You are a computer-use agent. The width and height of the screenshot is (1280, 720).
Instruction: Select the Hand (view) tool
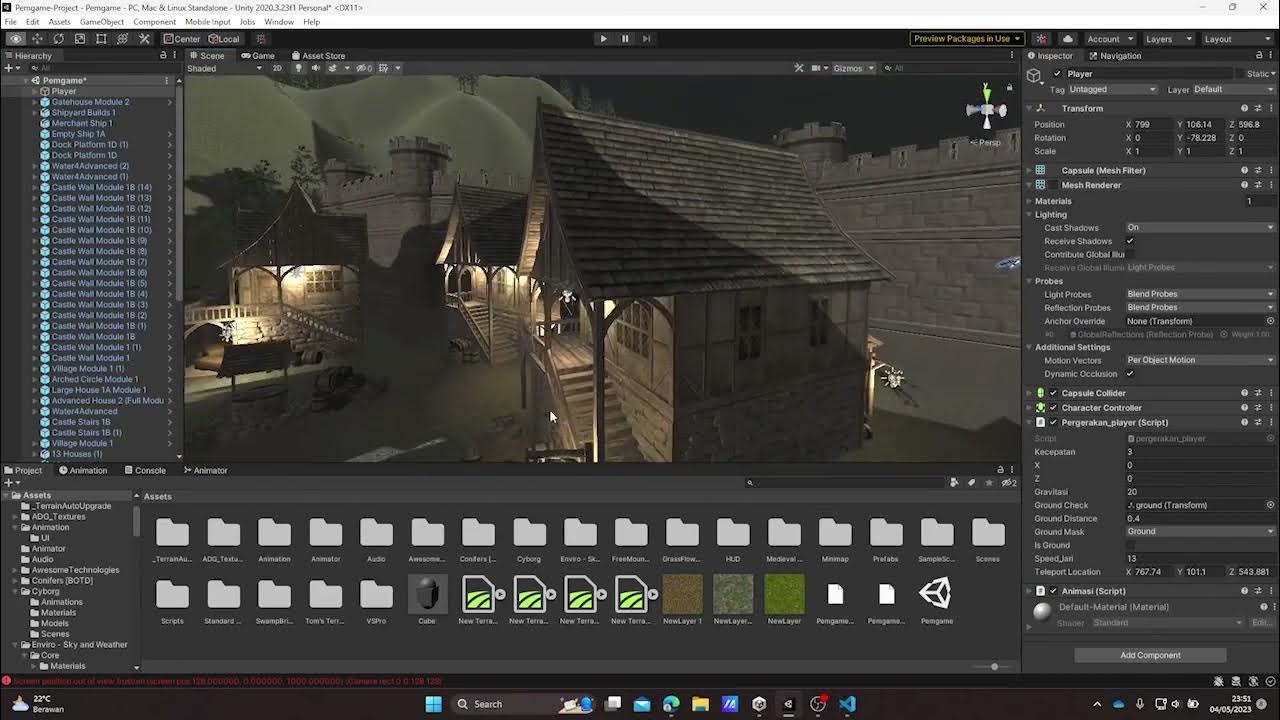(16, 39)
